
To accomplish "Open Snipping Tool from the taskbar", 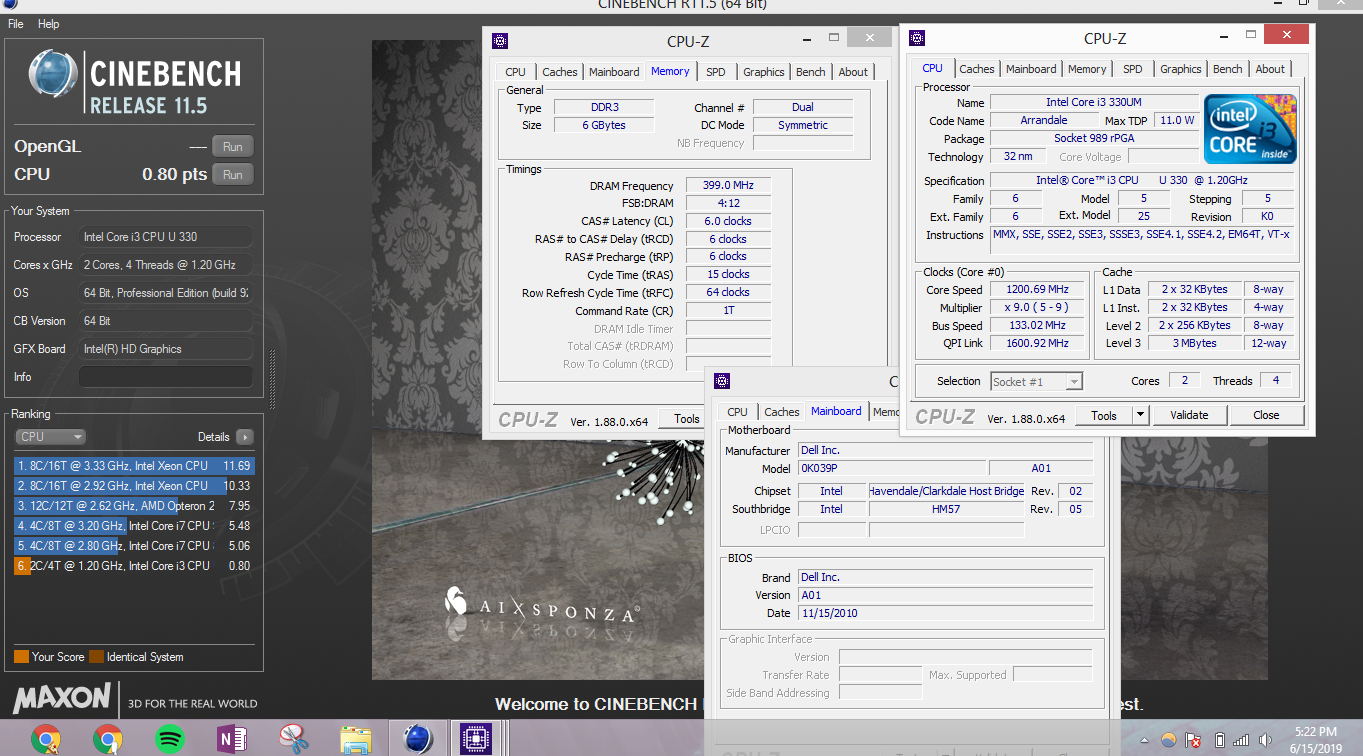I will 294,739.
